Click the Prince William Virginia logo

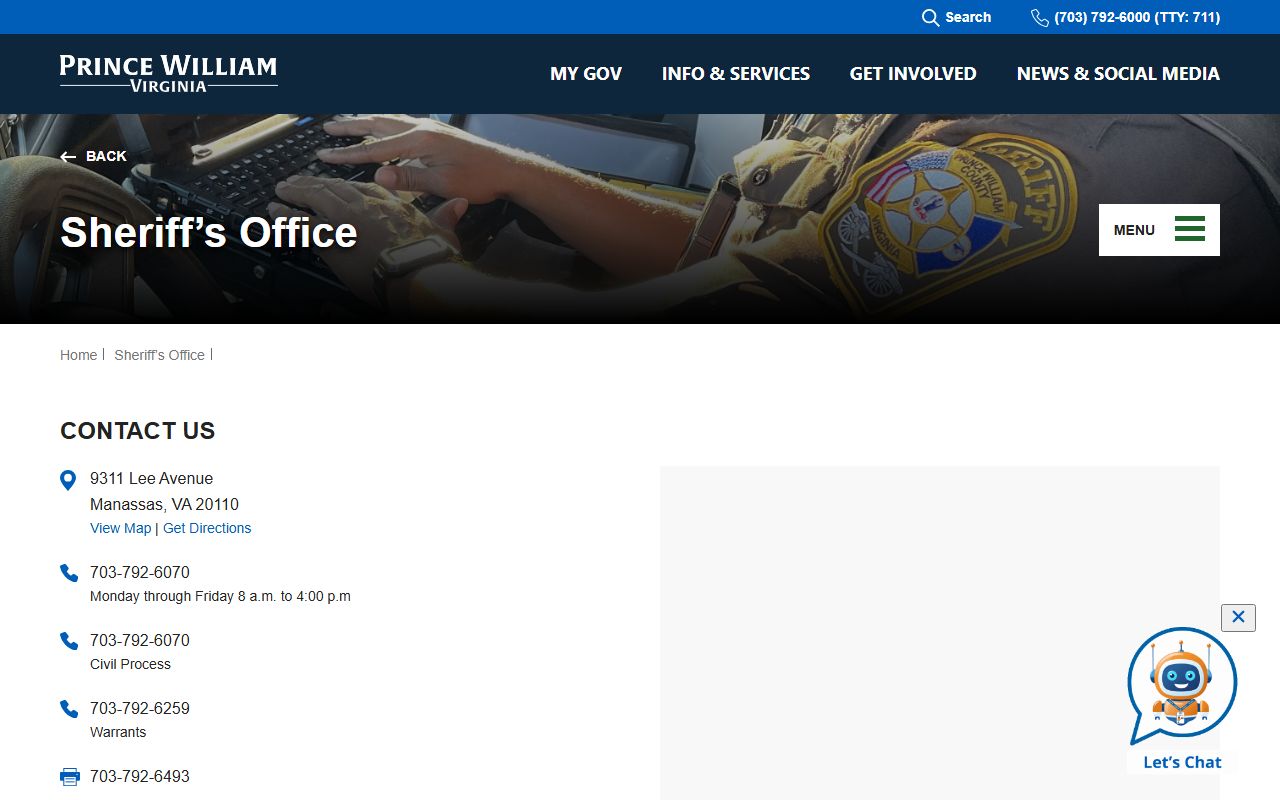168,73
